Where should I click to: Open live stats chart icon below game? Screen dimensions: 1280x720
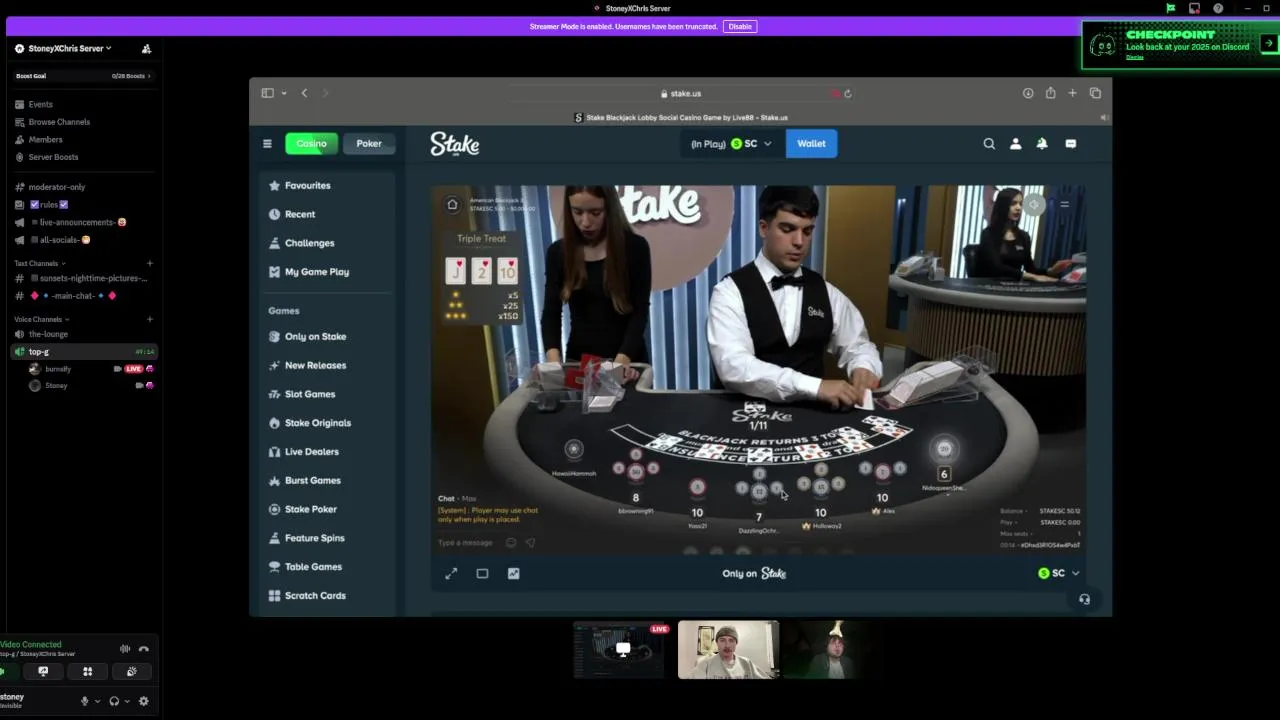coord(513,573)
